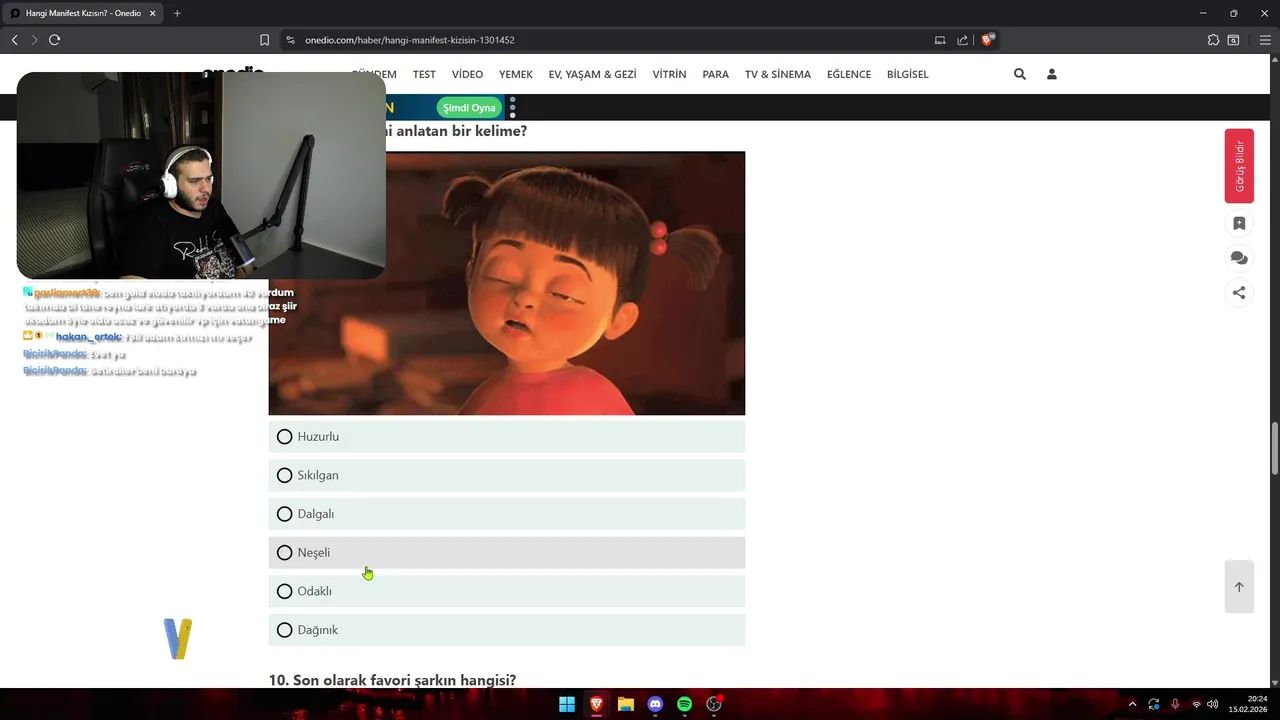Click the Boo character quiz image
Screen dimensions: 1280x720
coord(506,283)
